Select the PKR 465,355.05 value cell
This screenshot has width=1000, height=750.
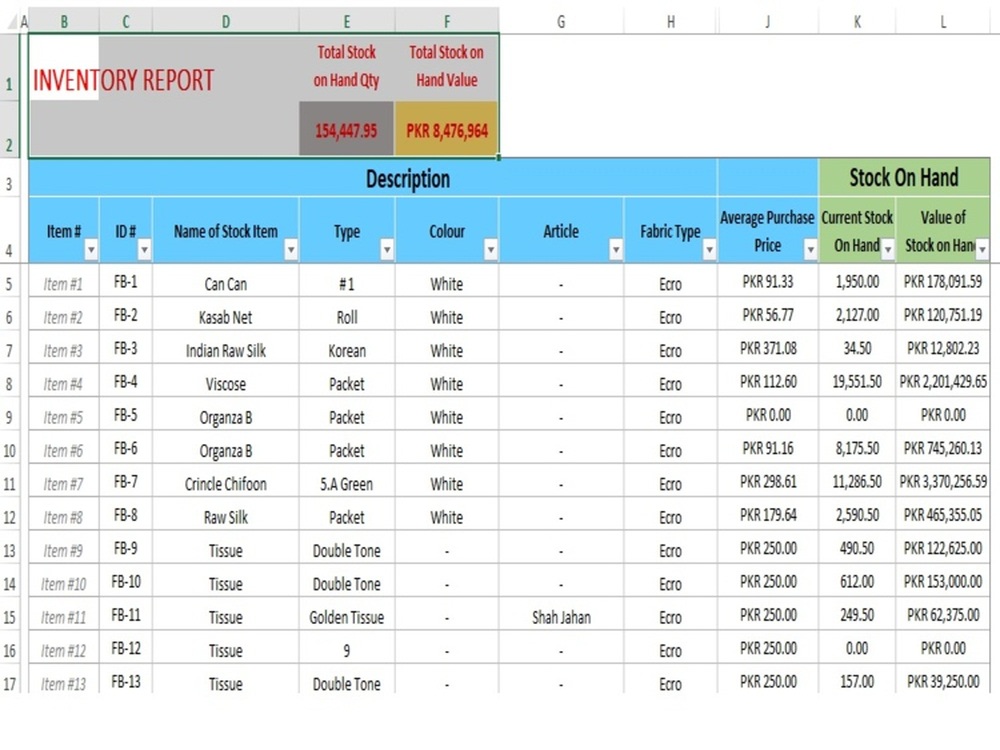943,515
